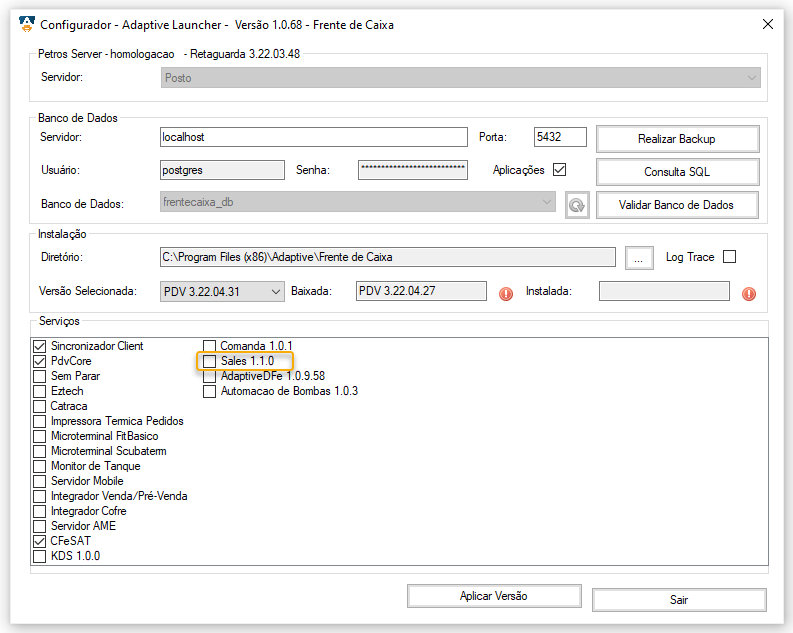793x633 pixels.
Task: Open Consulta SQL
Action: click(677, 172)
